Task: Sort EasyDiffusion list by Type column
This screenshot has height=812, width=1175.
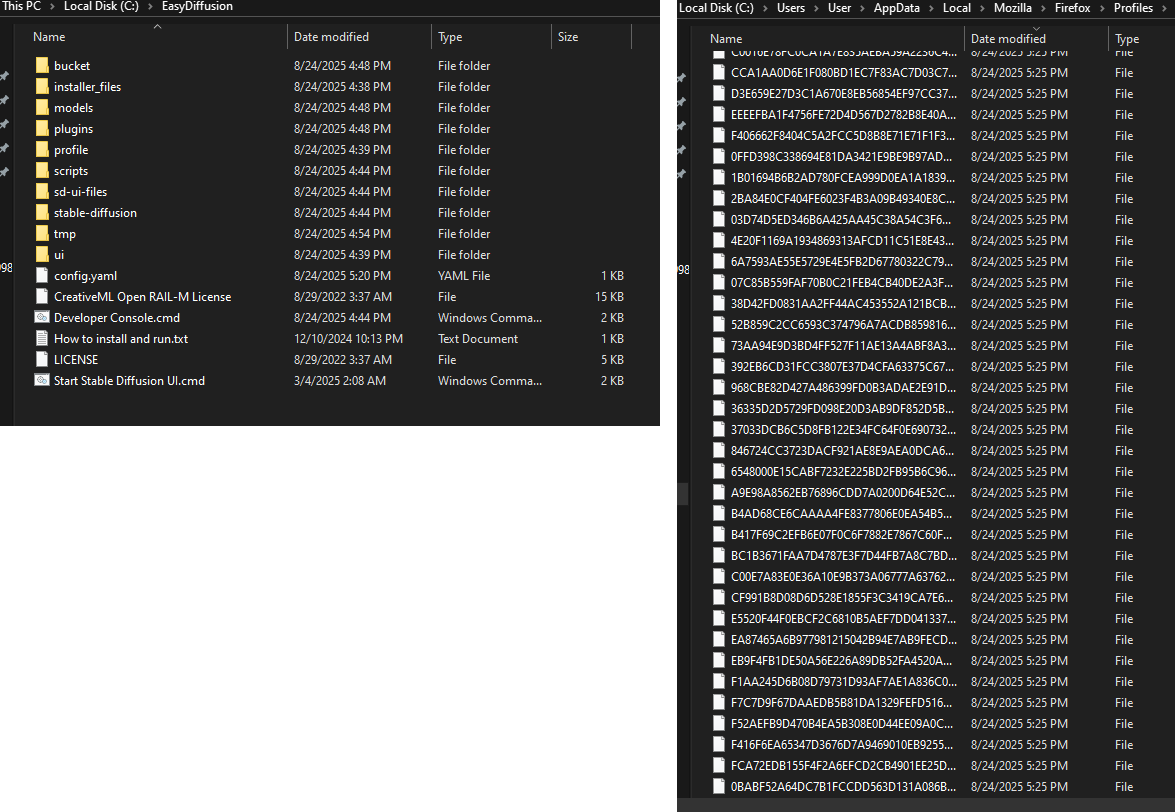Action: (450, 37)
